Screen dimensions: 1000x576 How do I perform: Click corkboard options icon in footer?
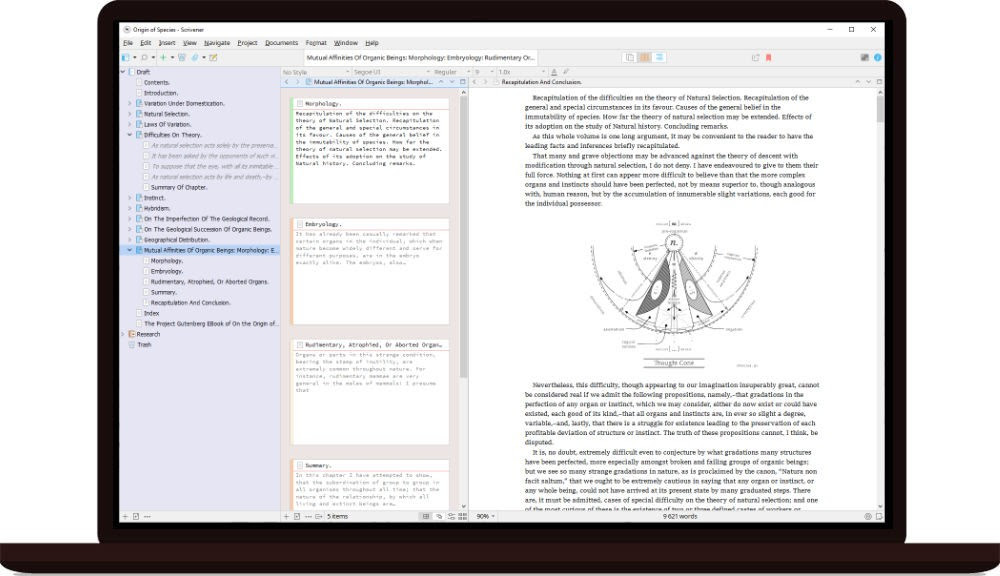(x=462, y=517)
